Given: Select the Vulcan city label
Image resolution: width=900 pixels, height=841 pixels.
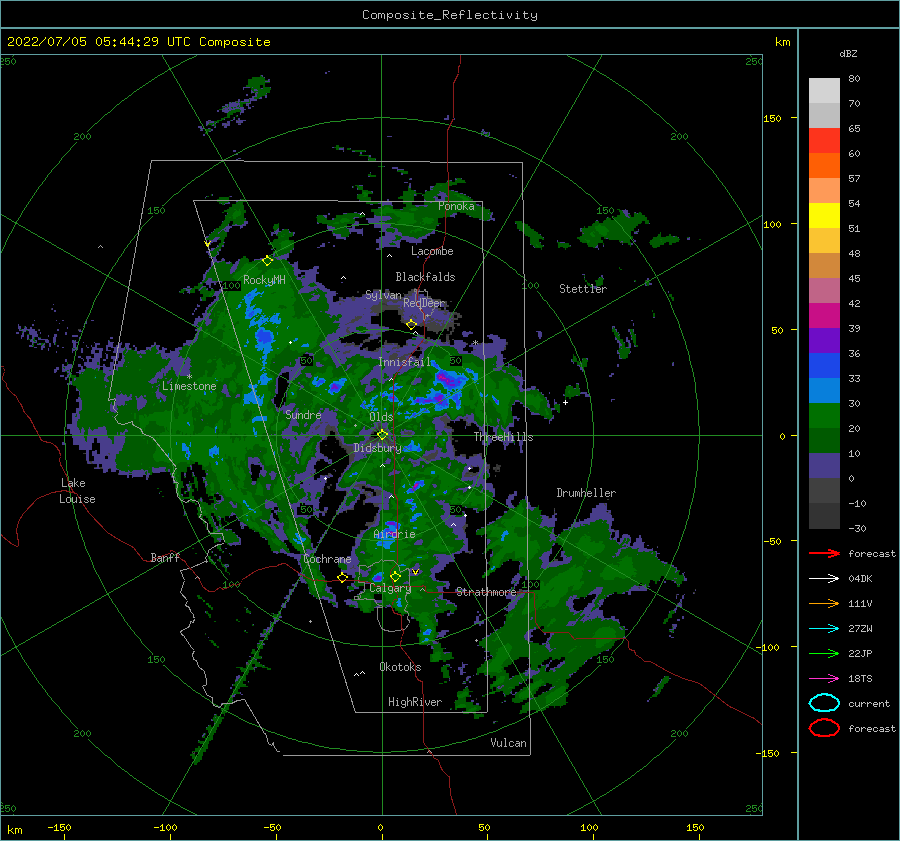Looking at the screenshot, I should (508, 743).
